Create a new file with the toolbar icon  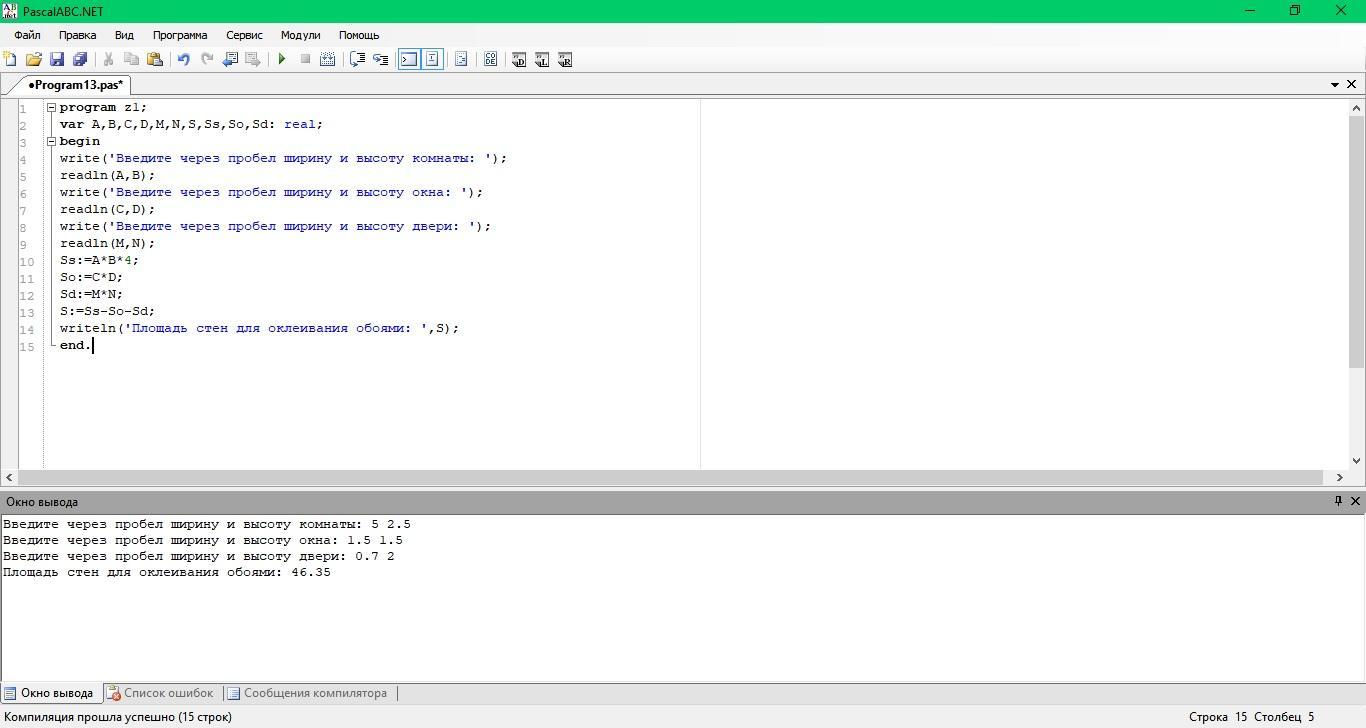(x=11, y=60)
